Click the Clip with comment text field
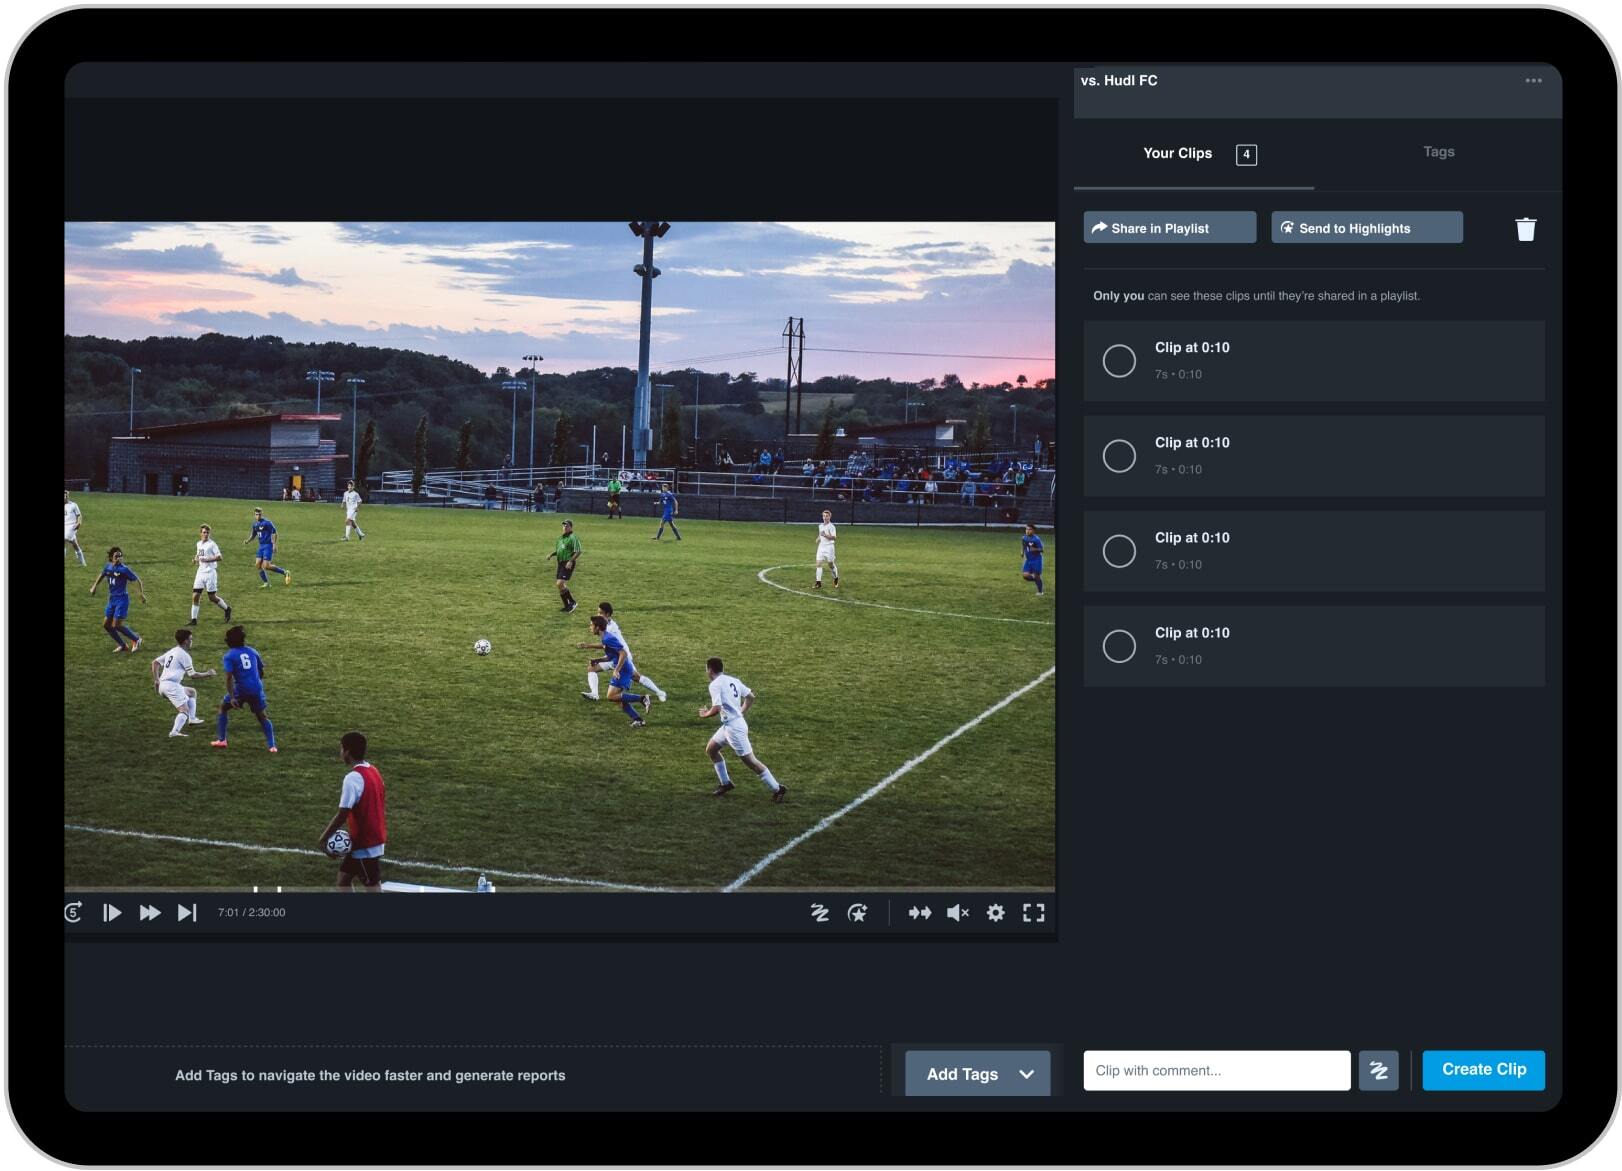This screenshot has height=1171, width=1622. pos(1216,1070)
